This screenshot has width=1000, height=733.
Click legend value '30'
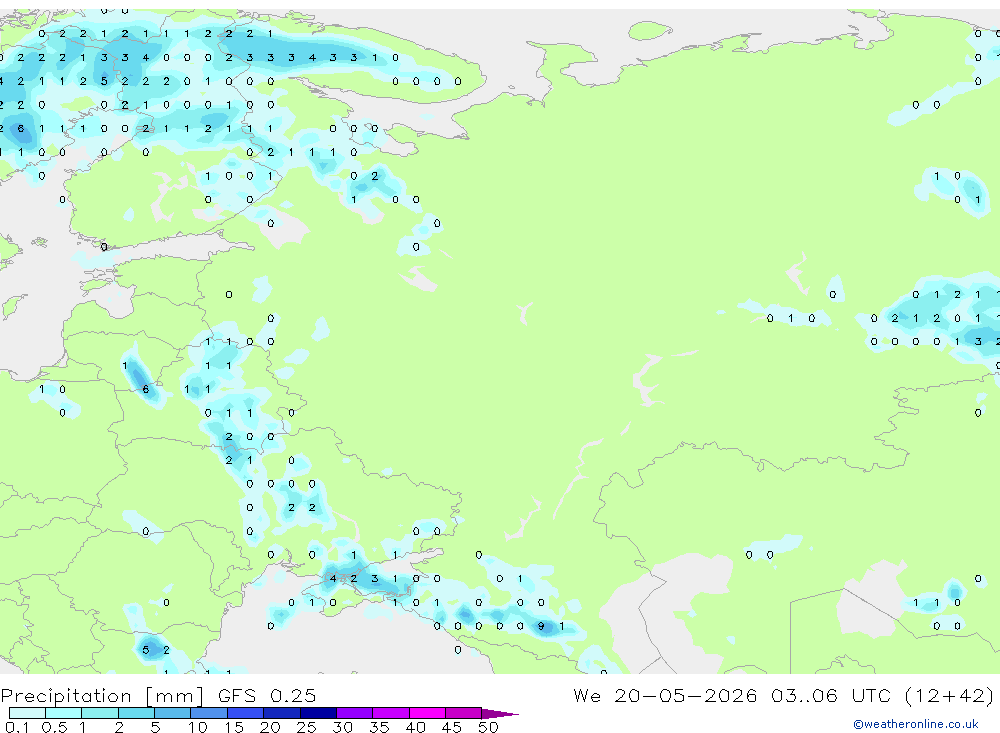[342, 727]
